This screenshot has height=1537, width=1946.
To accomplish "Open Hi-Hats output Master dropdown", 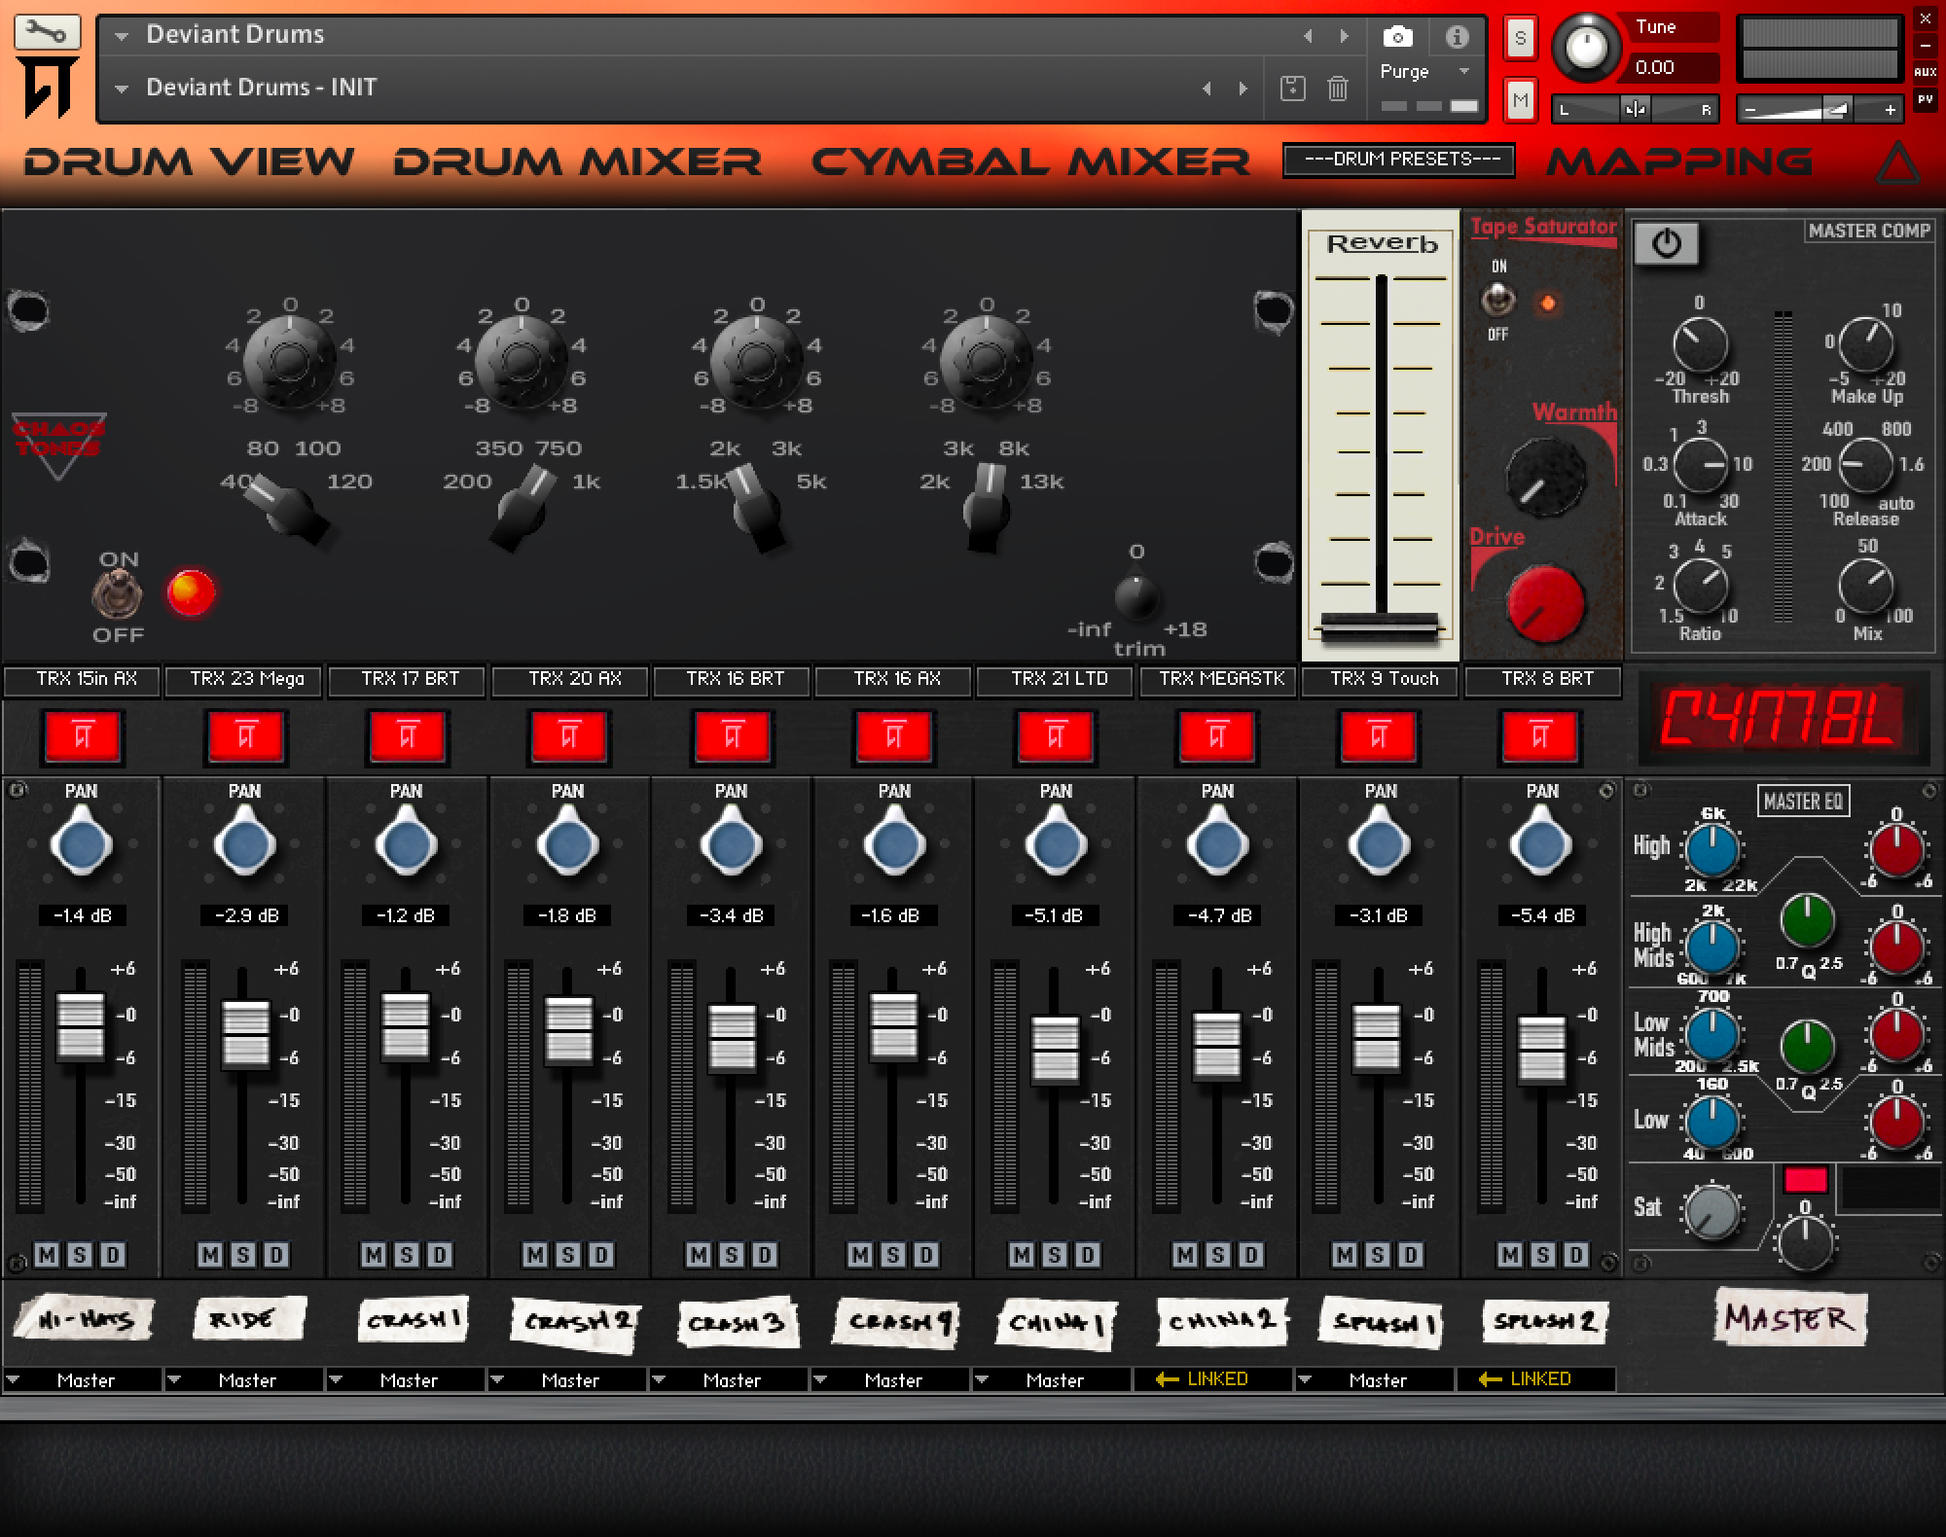I will pyautogui.click(x=83, y=1380).
